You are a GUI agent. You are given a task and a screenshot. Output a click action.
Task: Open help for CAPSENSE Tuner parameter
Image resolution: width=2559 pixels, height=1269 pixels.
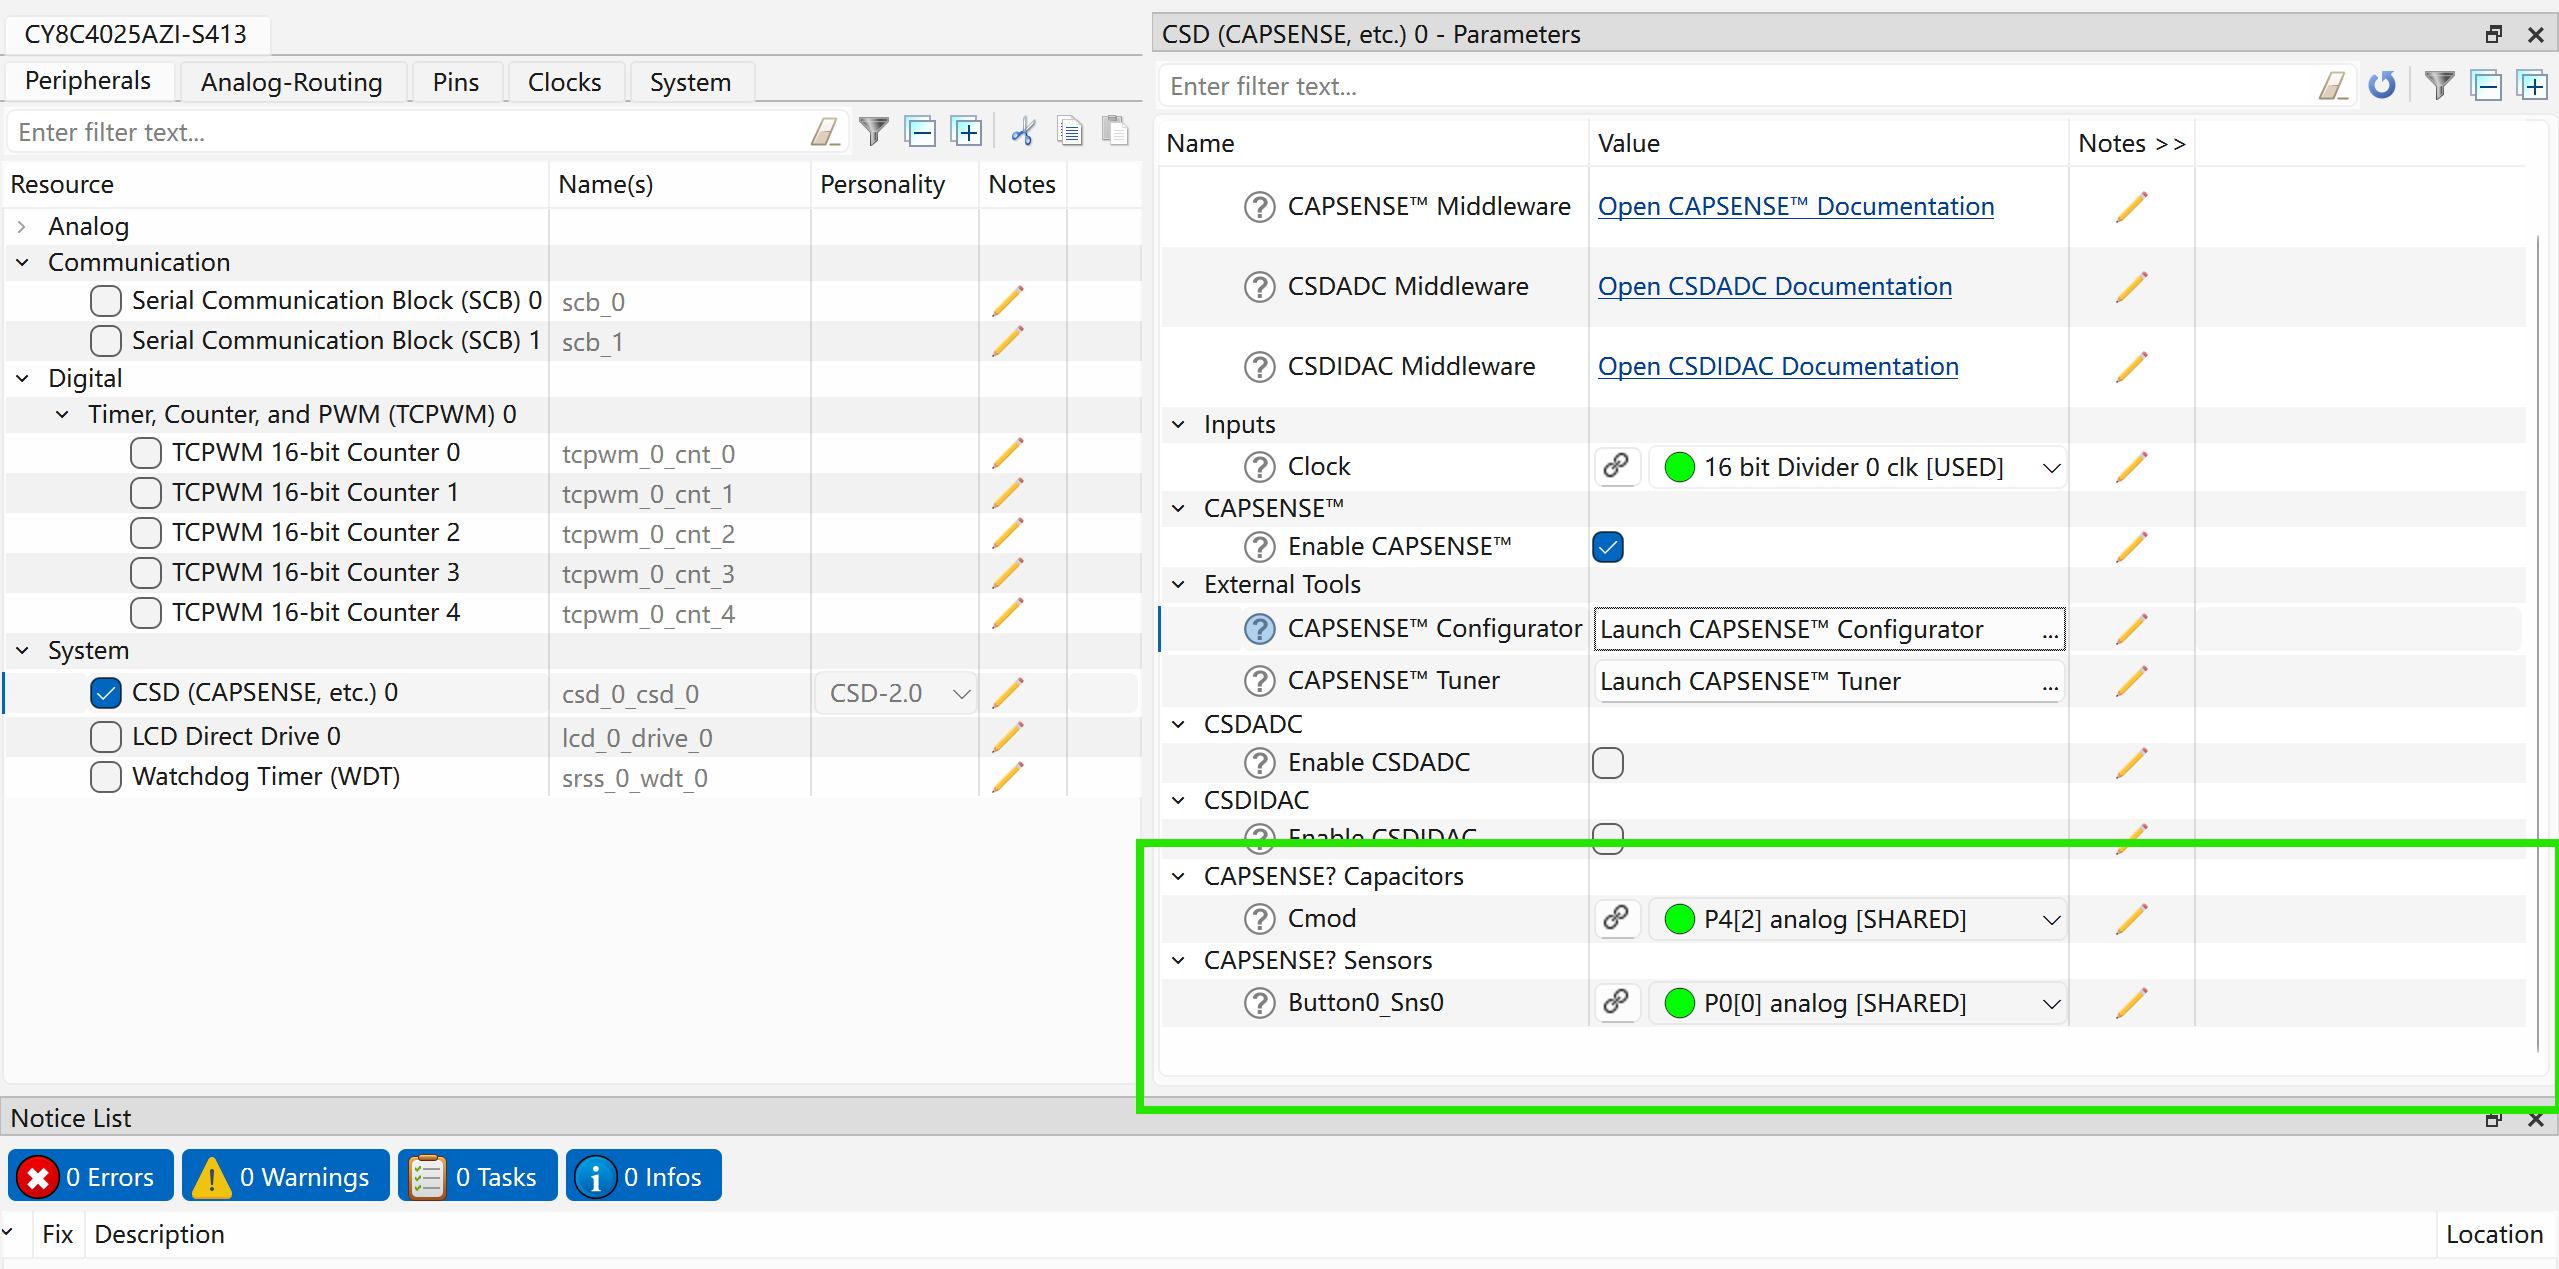point(1259,681)
